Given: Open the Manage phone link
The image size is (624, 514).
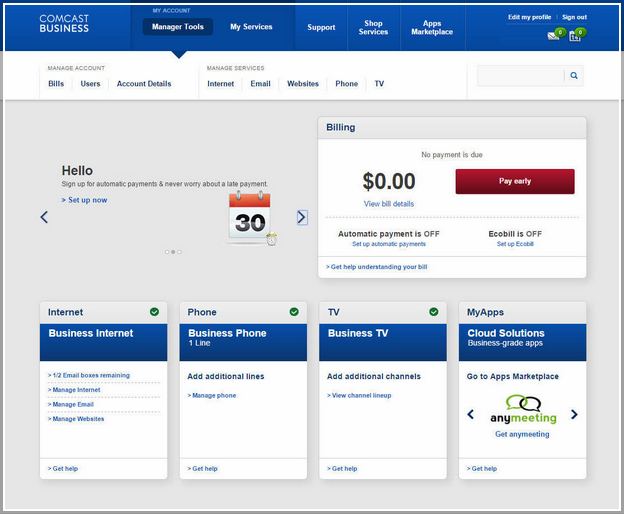Looking at the screenshot, I should click(x=212, y=395).
